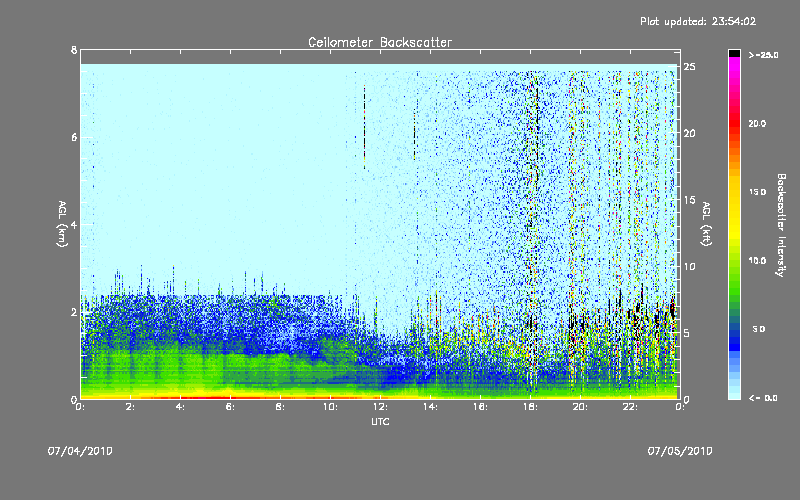Click the >=25.0 colorbar label
The height and width of the screenshot is (500, 800).
point(763,55)
